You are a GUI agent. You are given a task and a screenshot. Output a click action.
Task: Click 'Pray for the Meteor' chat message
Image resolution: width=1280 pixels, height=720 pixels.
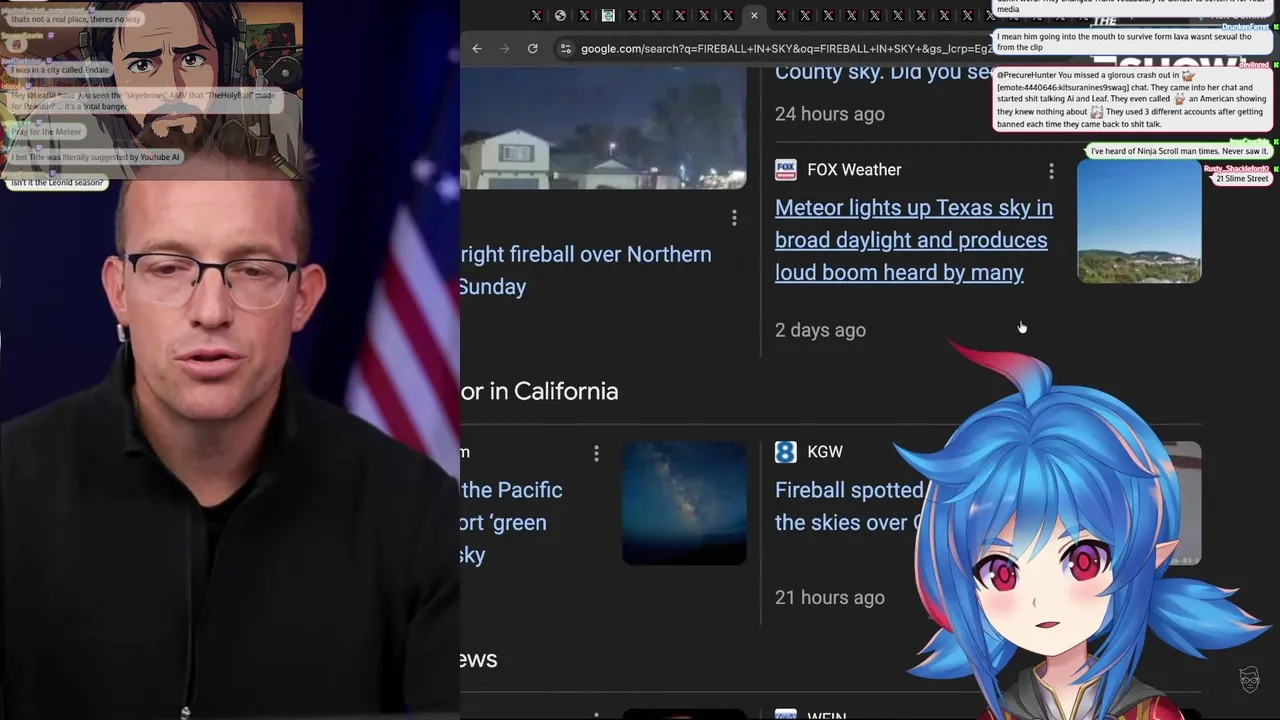pyautogui.click(x=47, y=131)
